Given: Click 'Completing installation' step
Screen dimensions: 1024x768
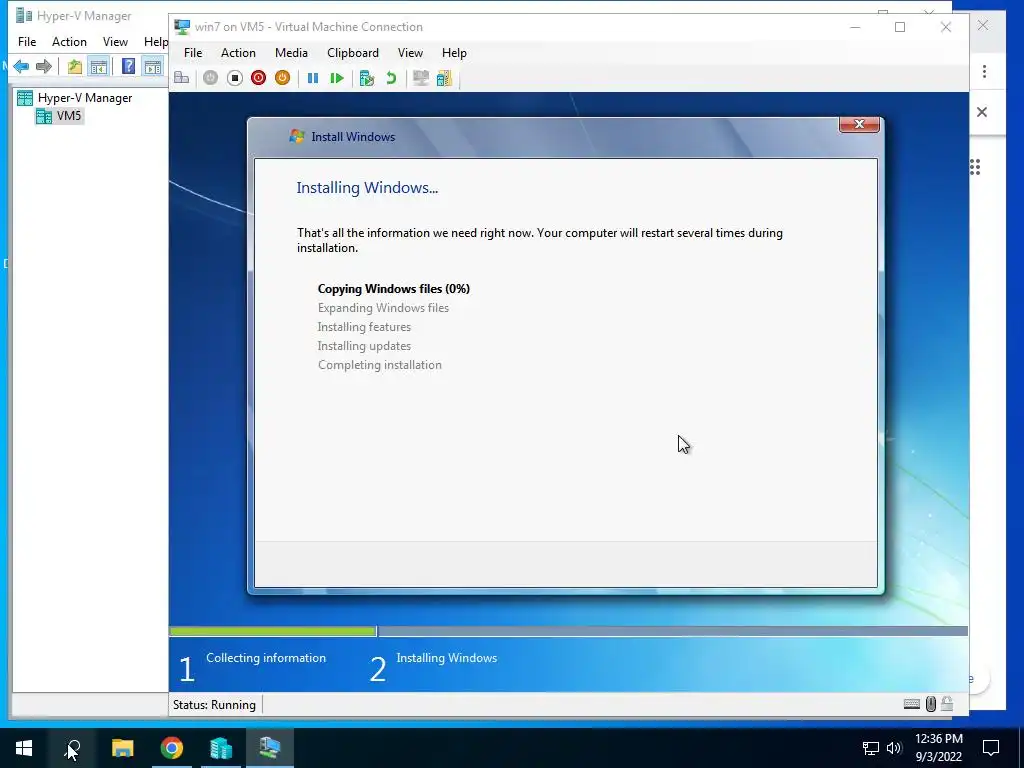Looking at the screenshot, I should (x=379, y=364).
